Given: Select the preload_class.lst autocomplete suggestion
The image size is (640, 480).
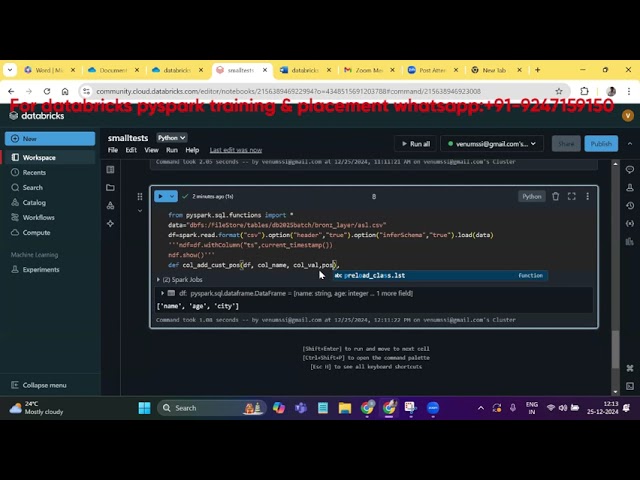Looking at the screenshot, I should 441,276.
